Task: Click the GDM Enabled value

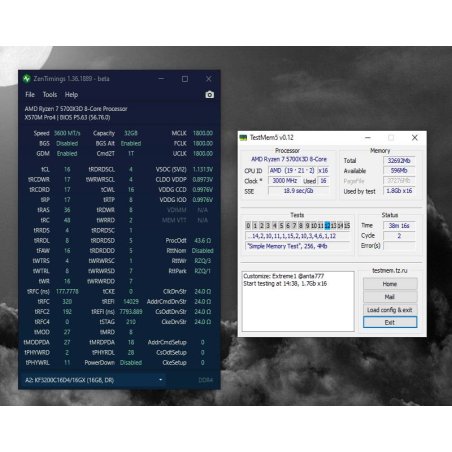Action: pos(67,154)
